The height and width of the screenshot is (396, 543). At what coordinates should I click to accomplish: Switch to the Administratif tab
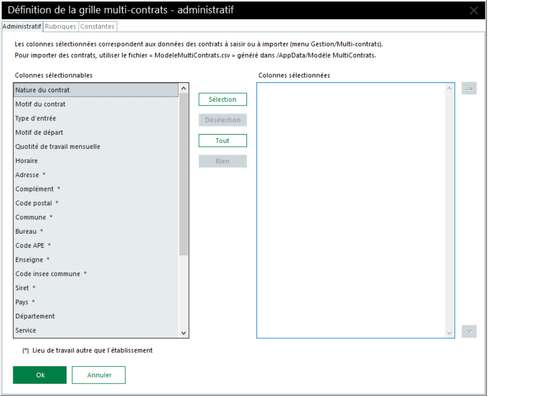22,26
